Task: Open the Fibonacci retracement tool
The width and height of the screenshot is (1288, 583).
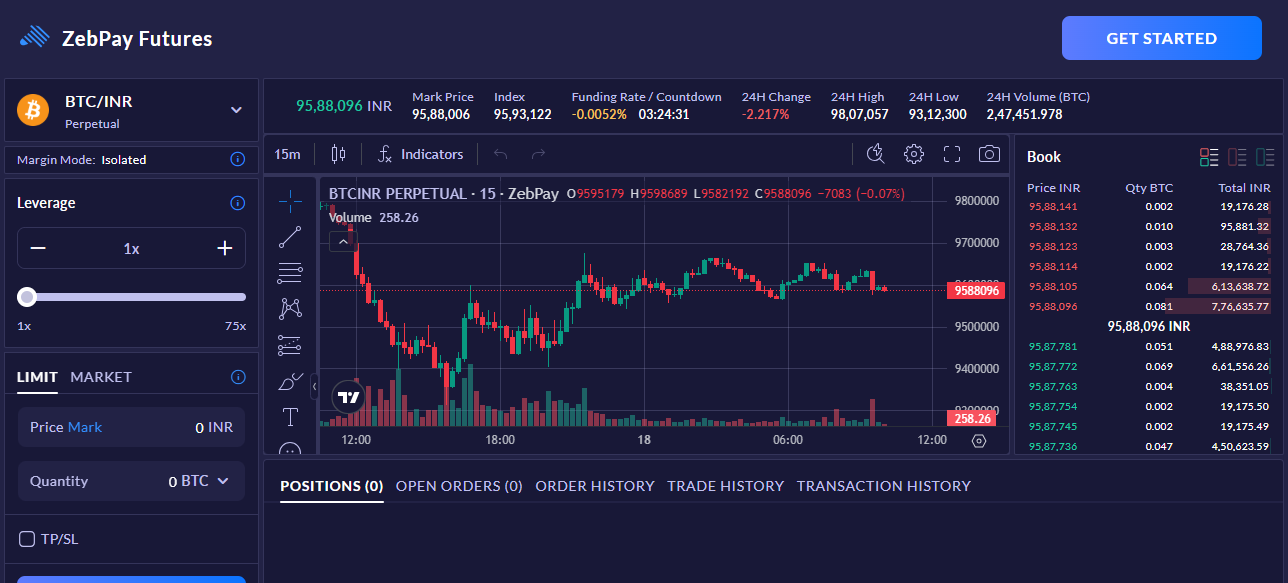Action: coord(290,272)
